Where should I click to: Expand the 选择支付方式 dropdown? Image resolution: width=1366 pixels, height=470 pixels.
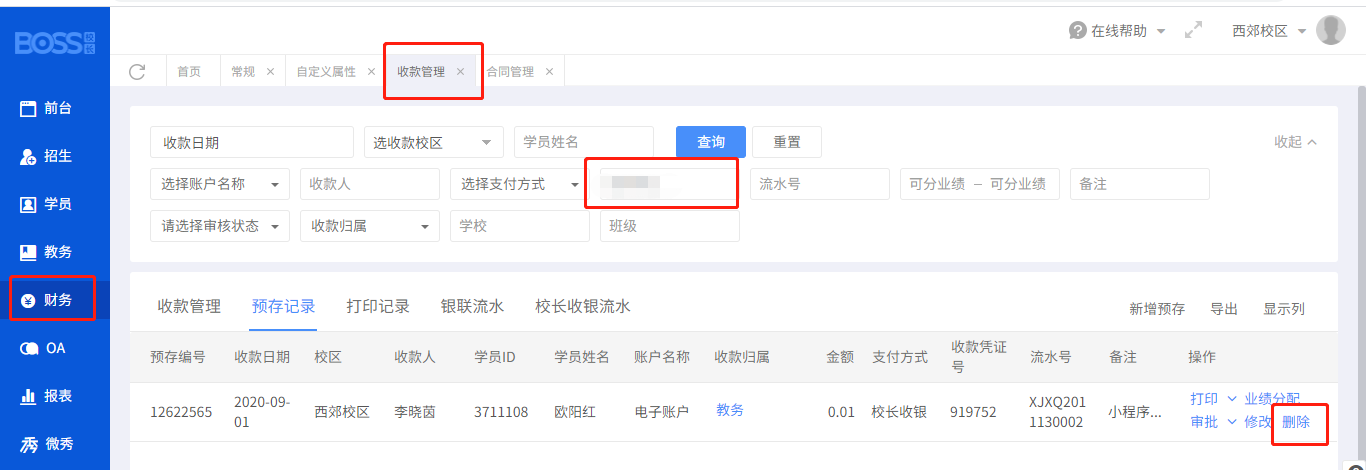tap(520, 184)
